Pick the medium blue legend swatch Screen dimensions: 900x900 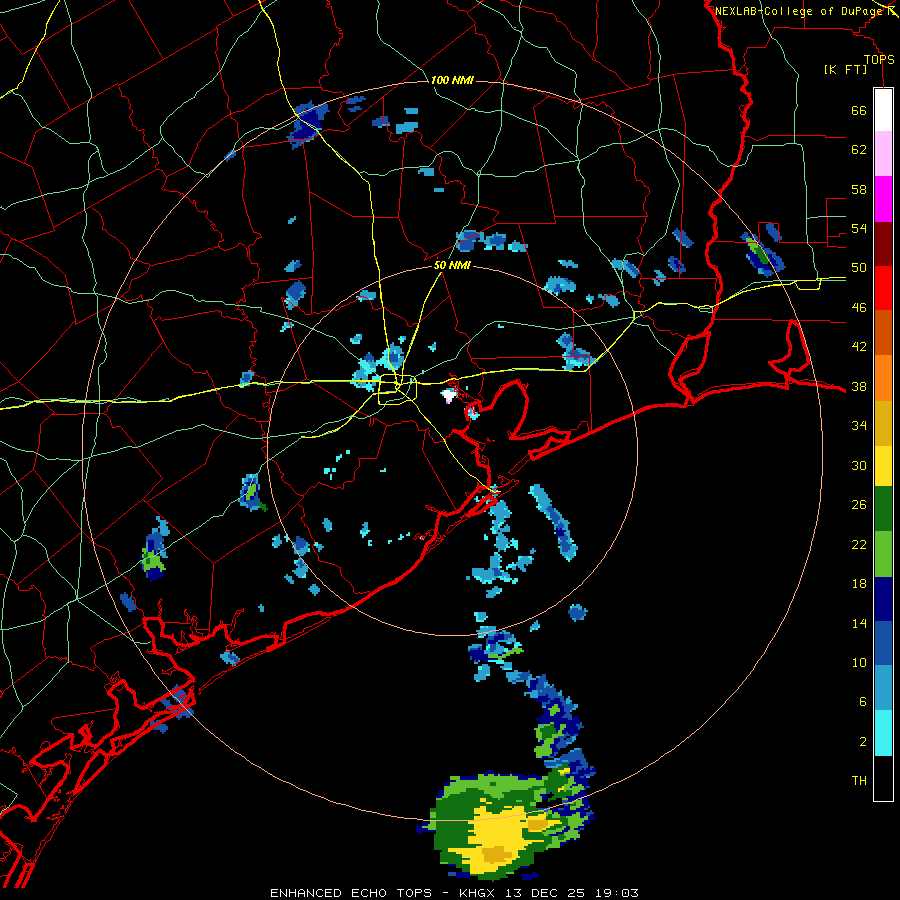tap(883, 643)
